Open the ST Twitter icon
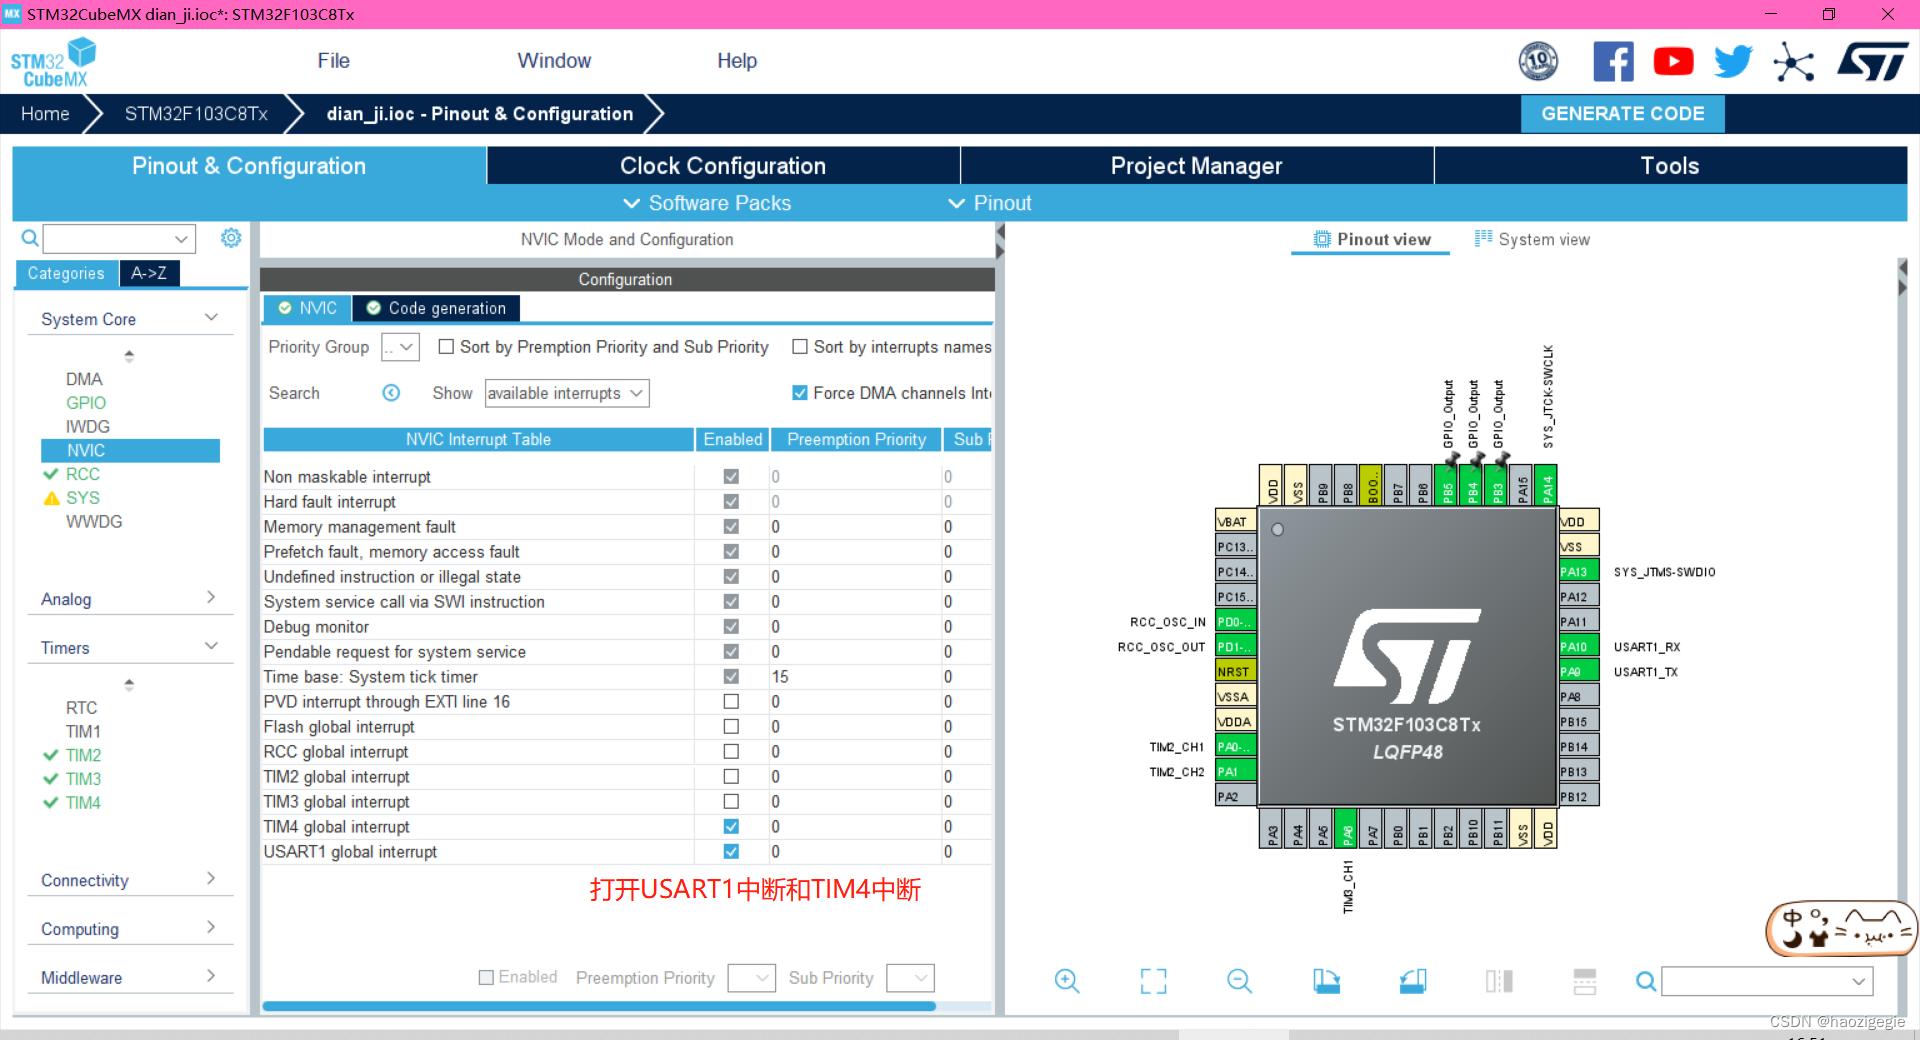1920x1040 pixels. [1733, 62]
